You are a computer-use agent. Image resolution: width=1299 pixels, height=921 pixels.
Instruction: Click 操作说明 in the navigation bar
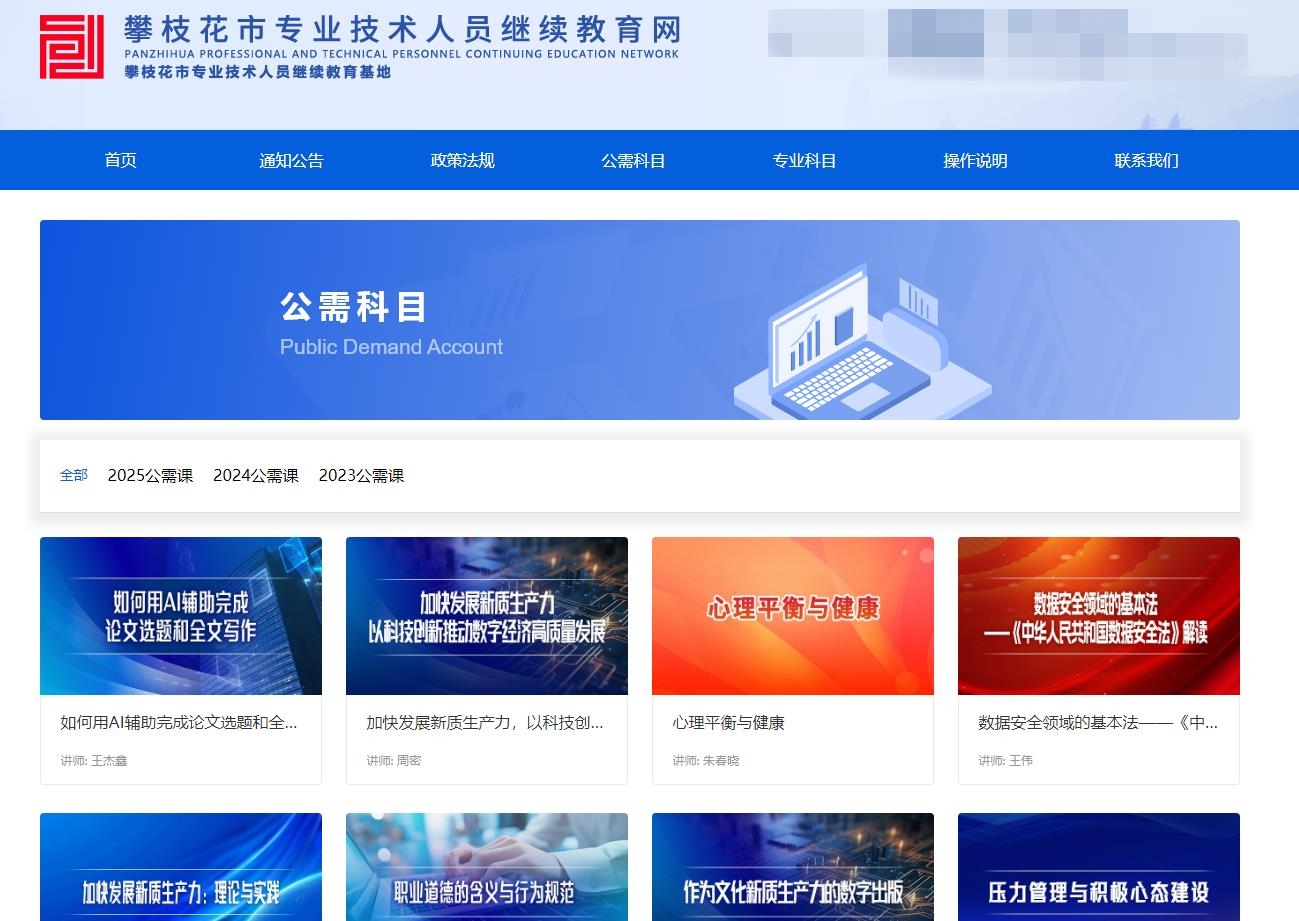point(975,160)
